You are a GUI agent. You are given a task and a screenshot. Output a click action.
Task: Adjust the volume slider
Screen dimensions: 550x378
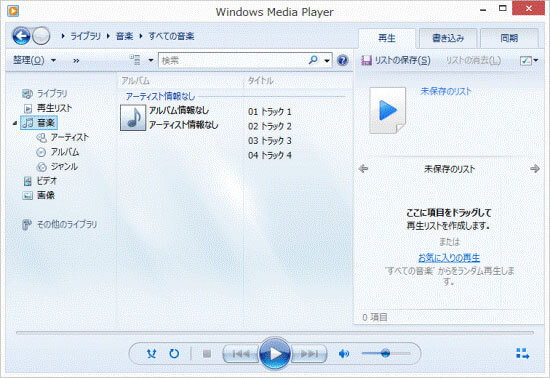point(386,353)
